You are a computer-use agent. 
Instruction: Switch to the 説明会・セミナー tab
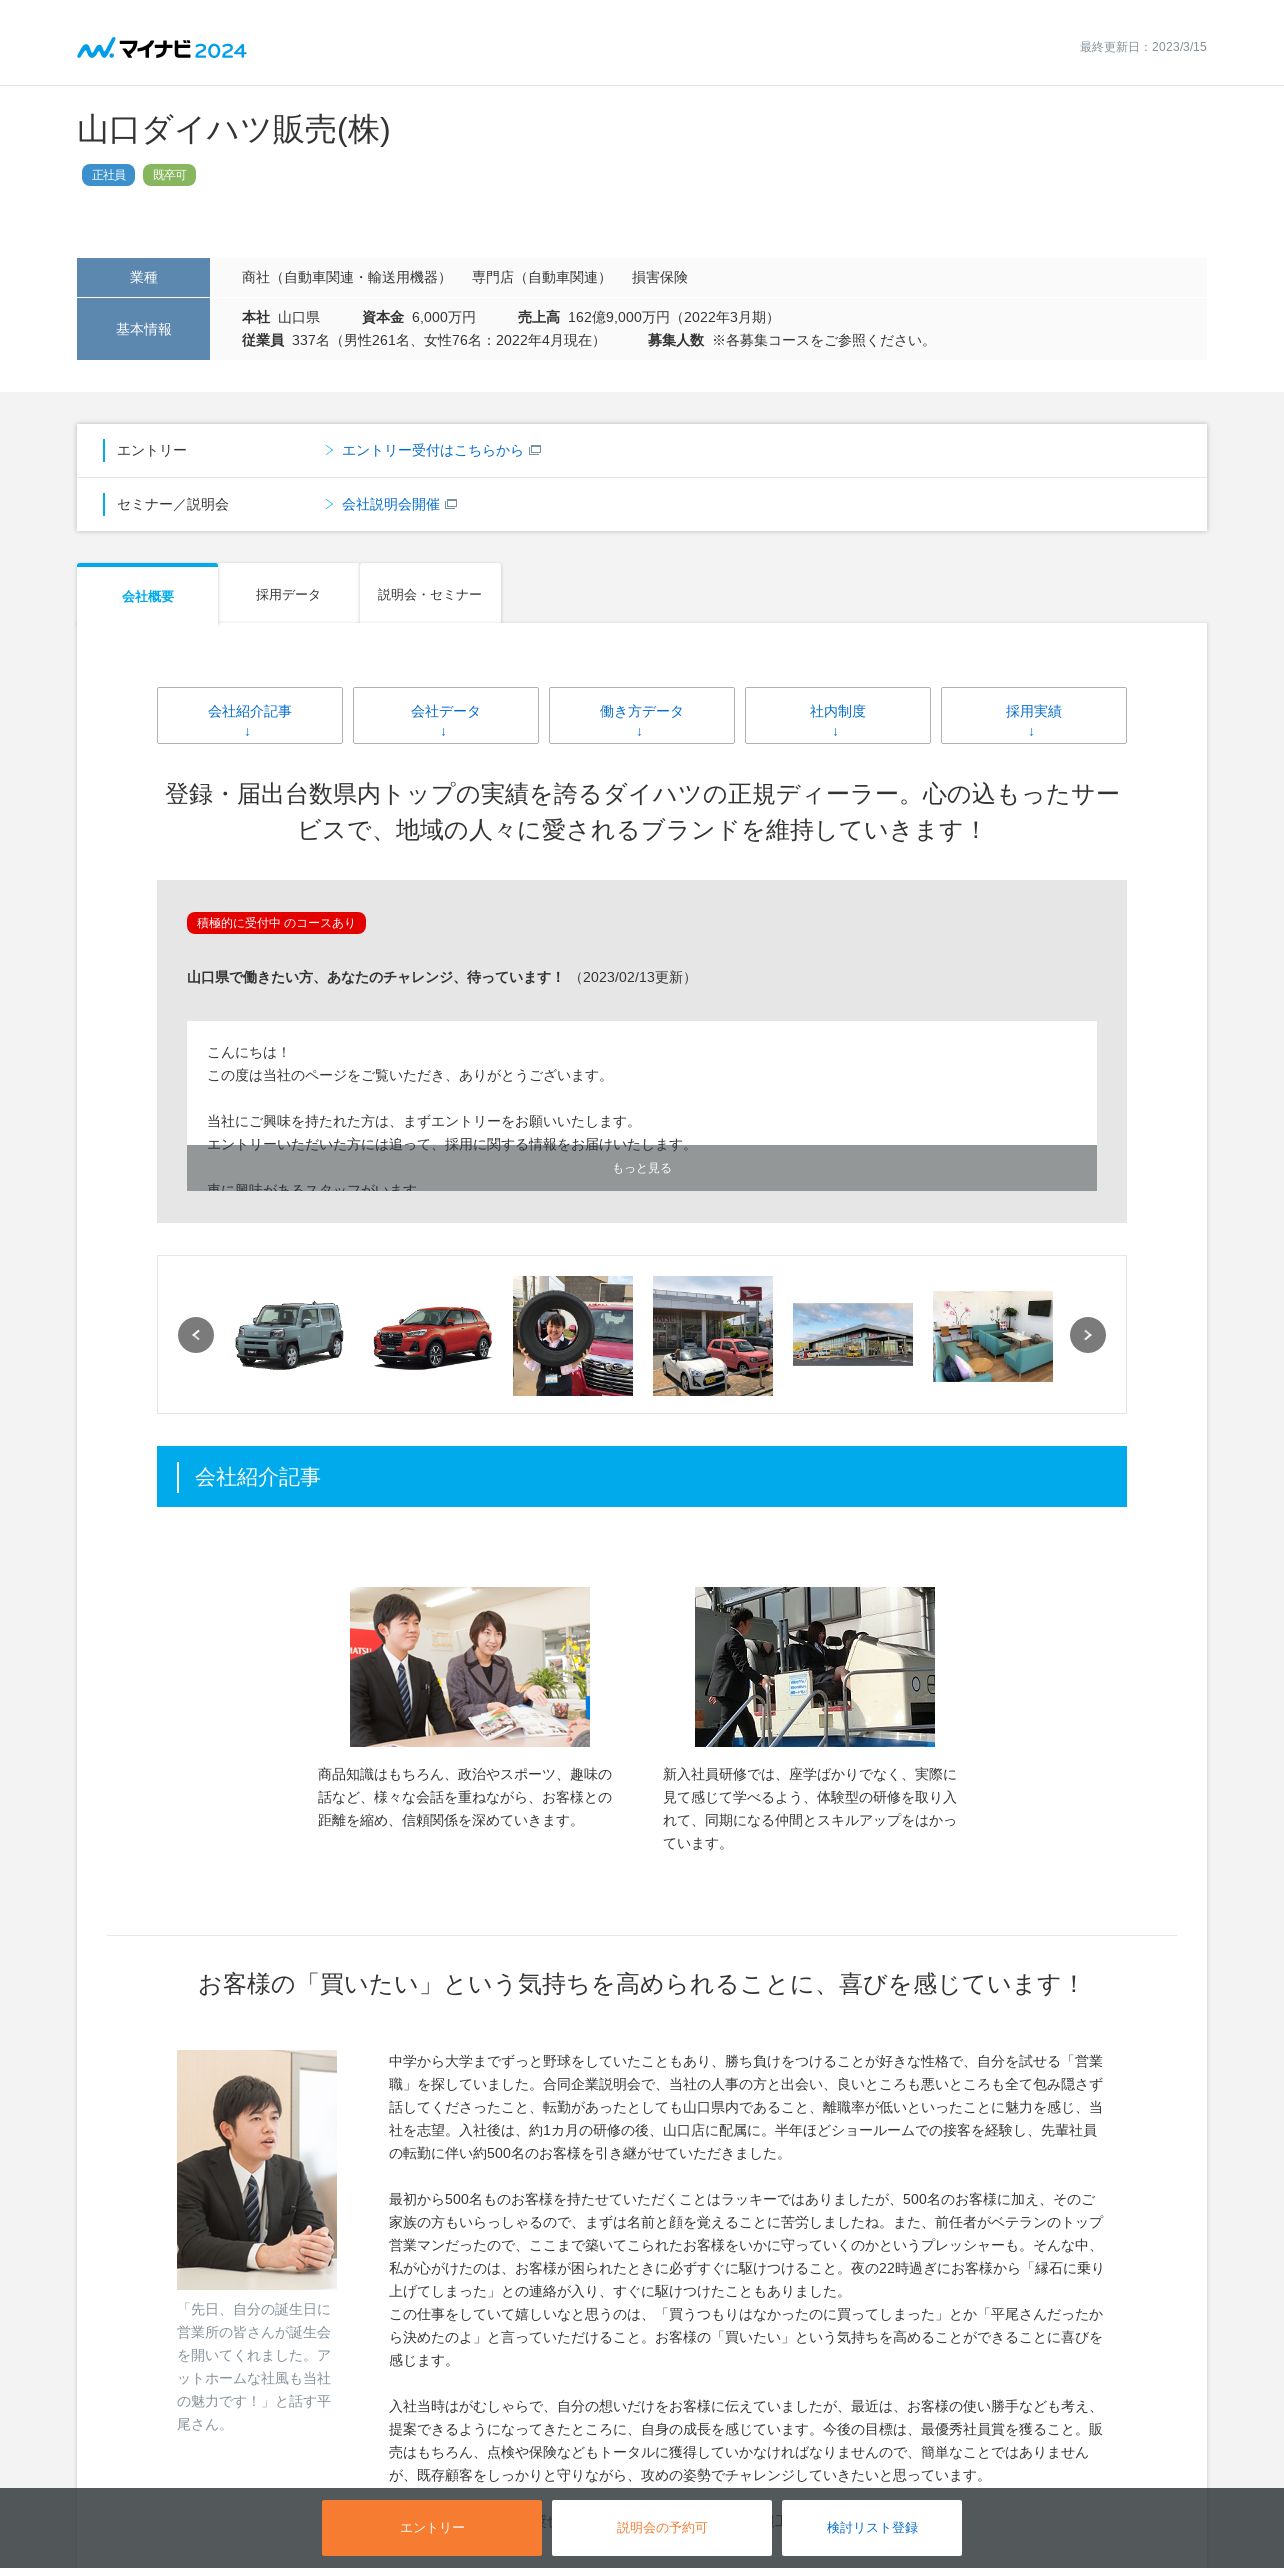[430, 594]
